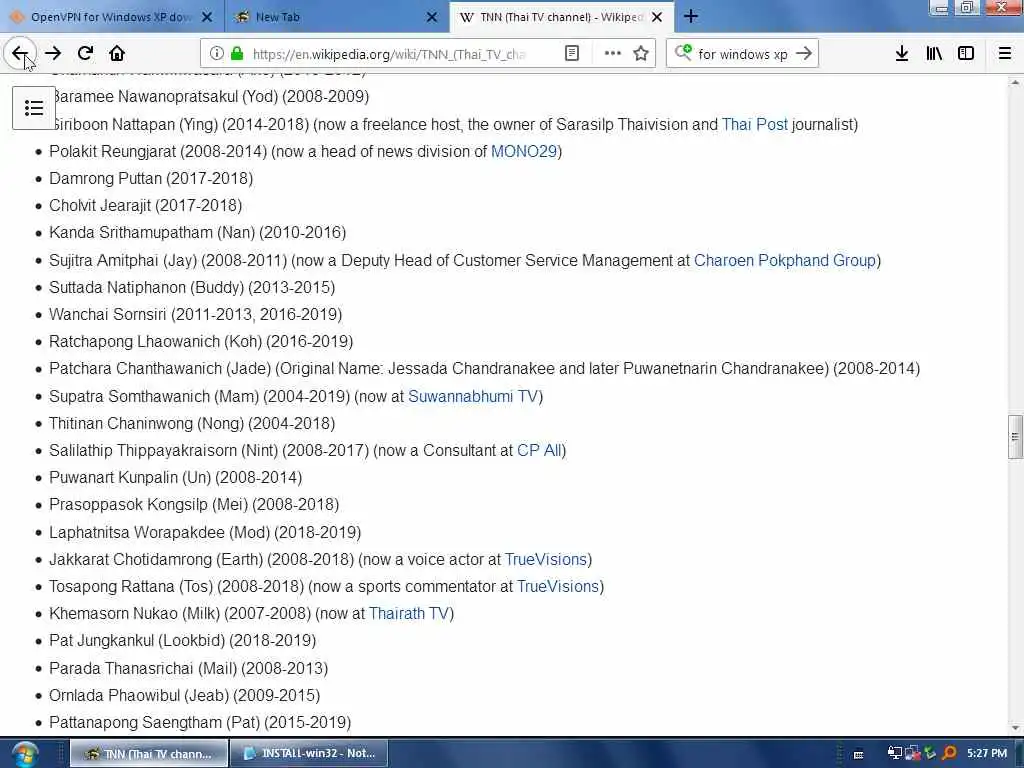Open the Windows Start orb
This screenshot has width=1024, height=768.
[x=24, y=755]
